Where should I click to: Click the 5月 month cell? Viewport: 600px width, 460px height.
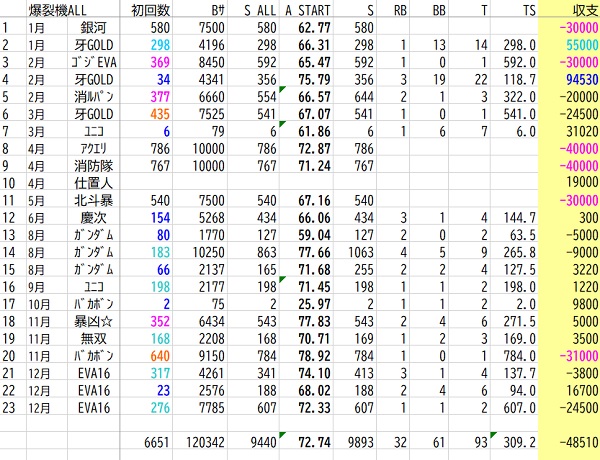click(x=36, y=200)
